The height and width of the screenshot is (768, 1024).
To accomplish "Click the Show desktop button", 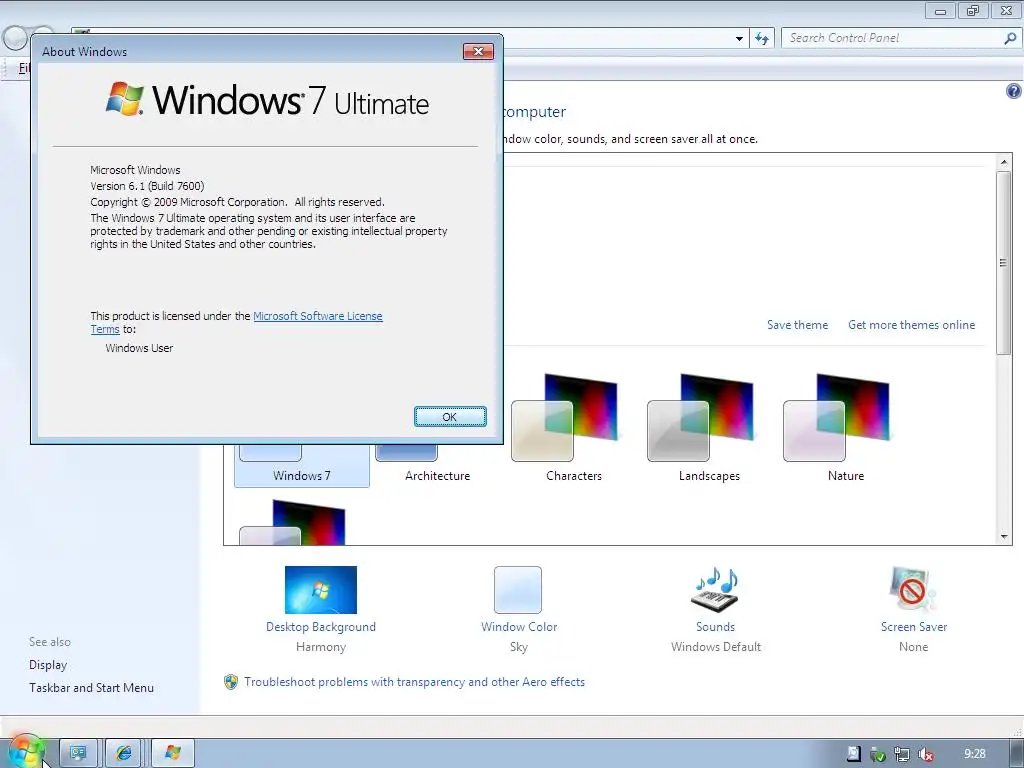I will pyautogui.click(x=1016, y=754).
